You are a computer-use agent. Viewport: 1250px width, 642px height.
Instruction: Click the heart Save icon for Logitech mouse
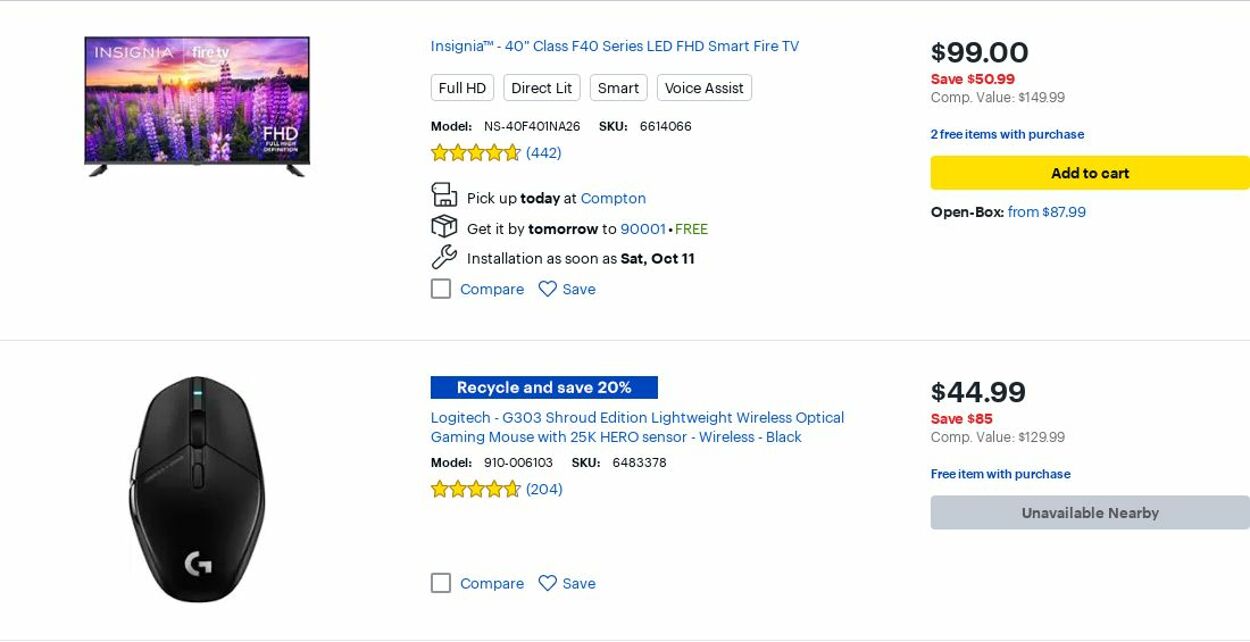547,583
